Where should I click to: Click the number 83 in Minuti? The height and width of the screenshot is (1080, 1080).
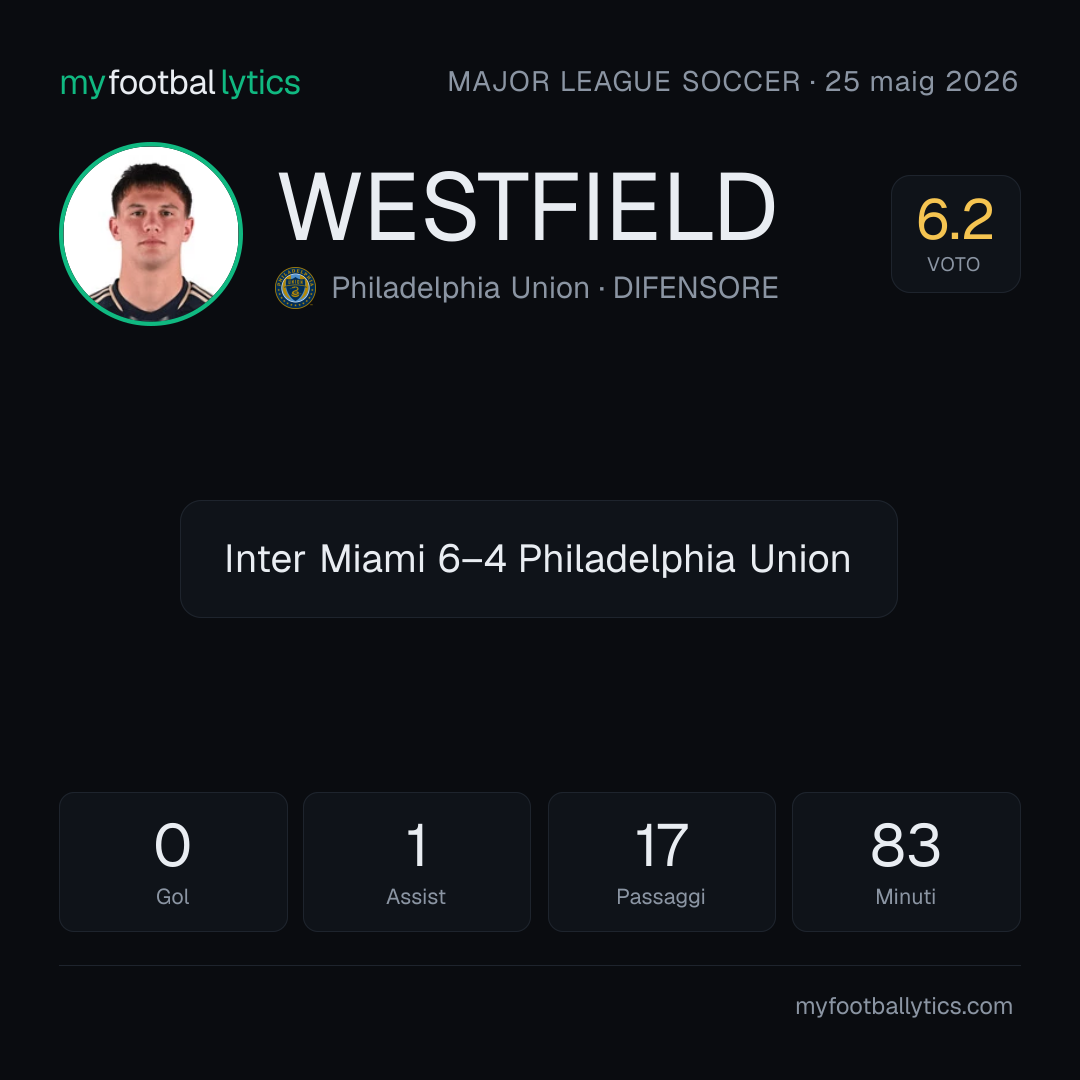click(906, 845)
